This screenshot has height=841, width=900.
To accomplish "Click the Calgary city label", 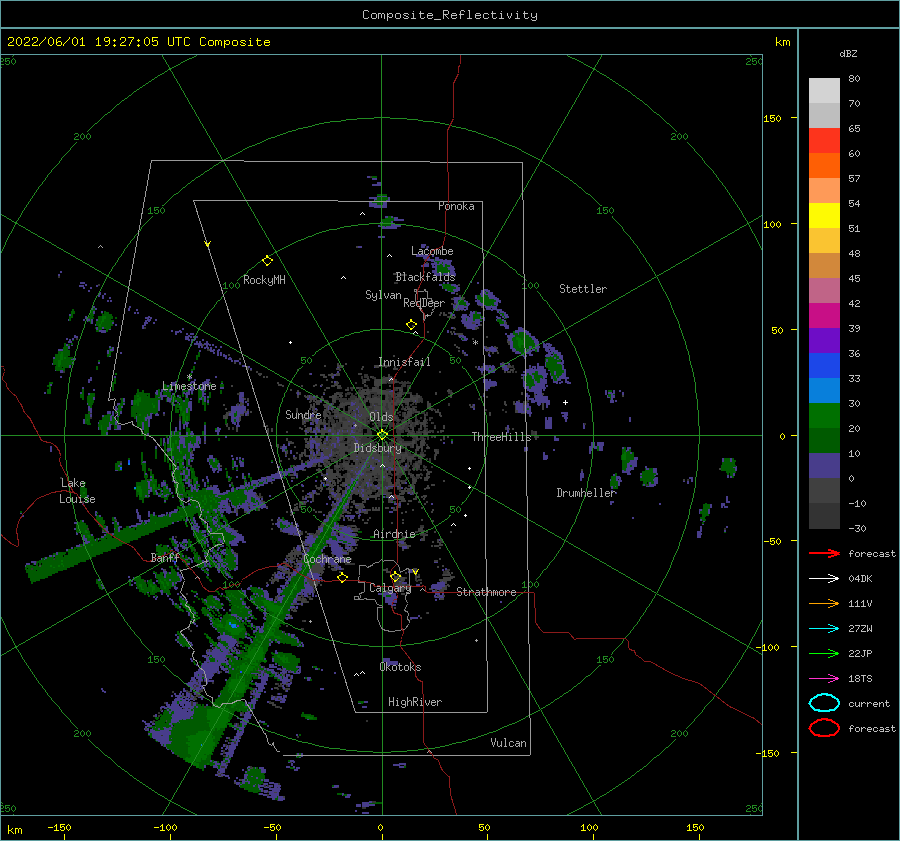I will coord(390,588).
